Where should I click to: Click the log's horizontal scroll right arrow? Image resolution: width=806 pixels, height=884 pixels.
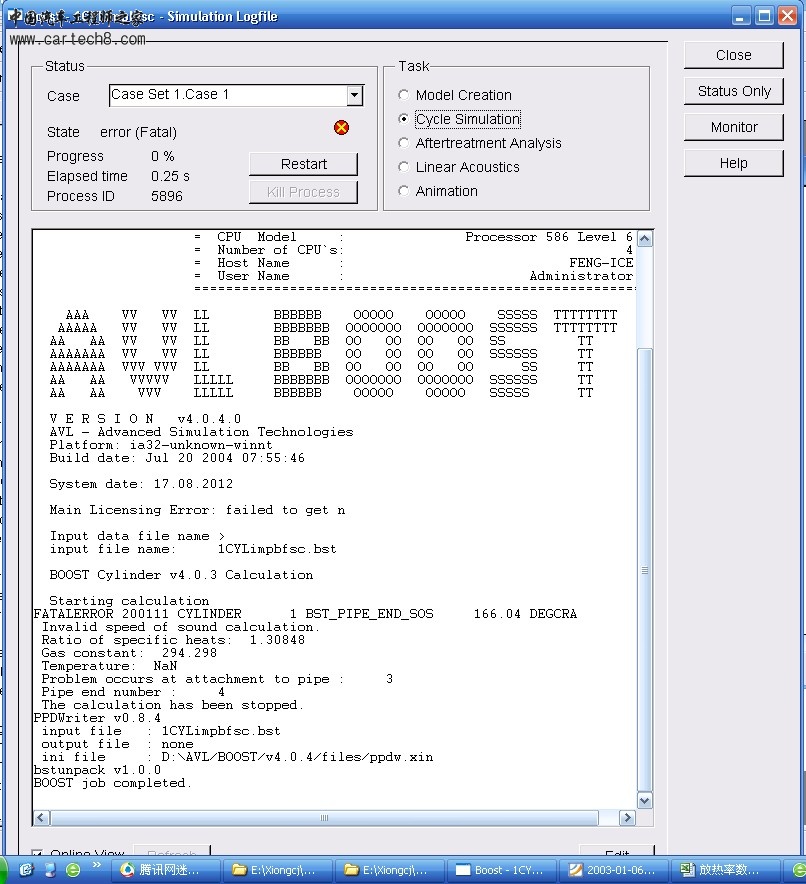pos(627,817)
